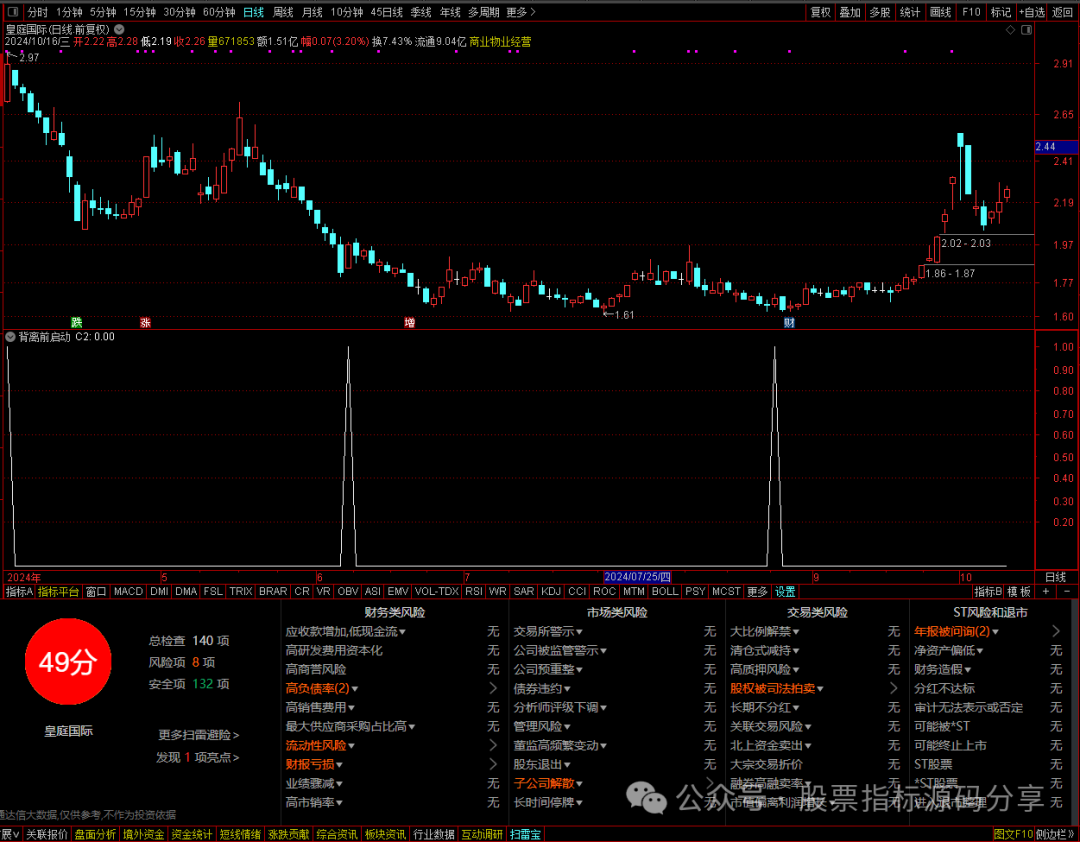Add stock via +自选 button

(x=1032, y=12)
